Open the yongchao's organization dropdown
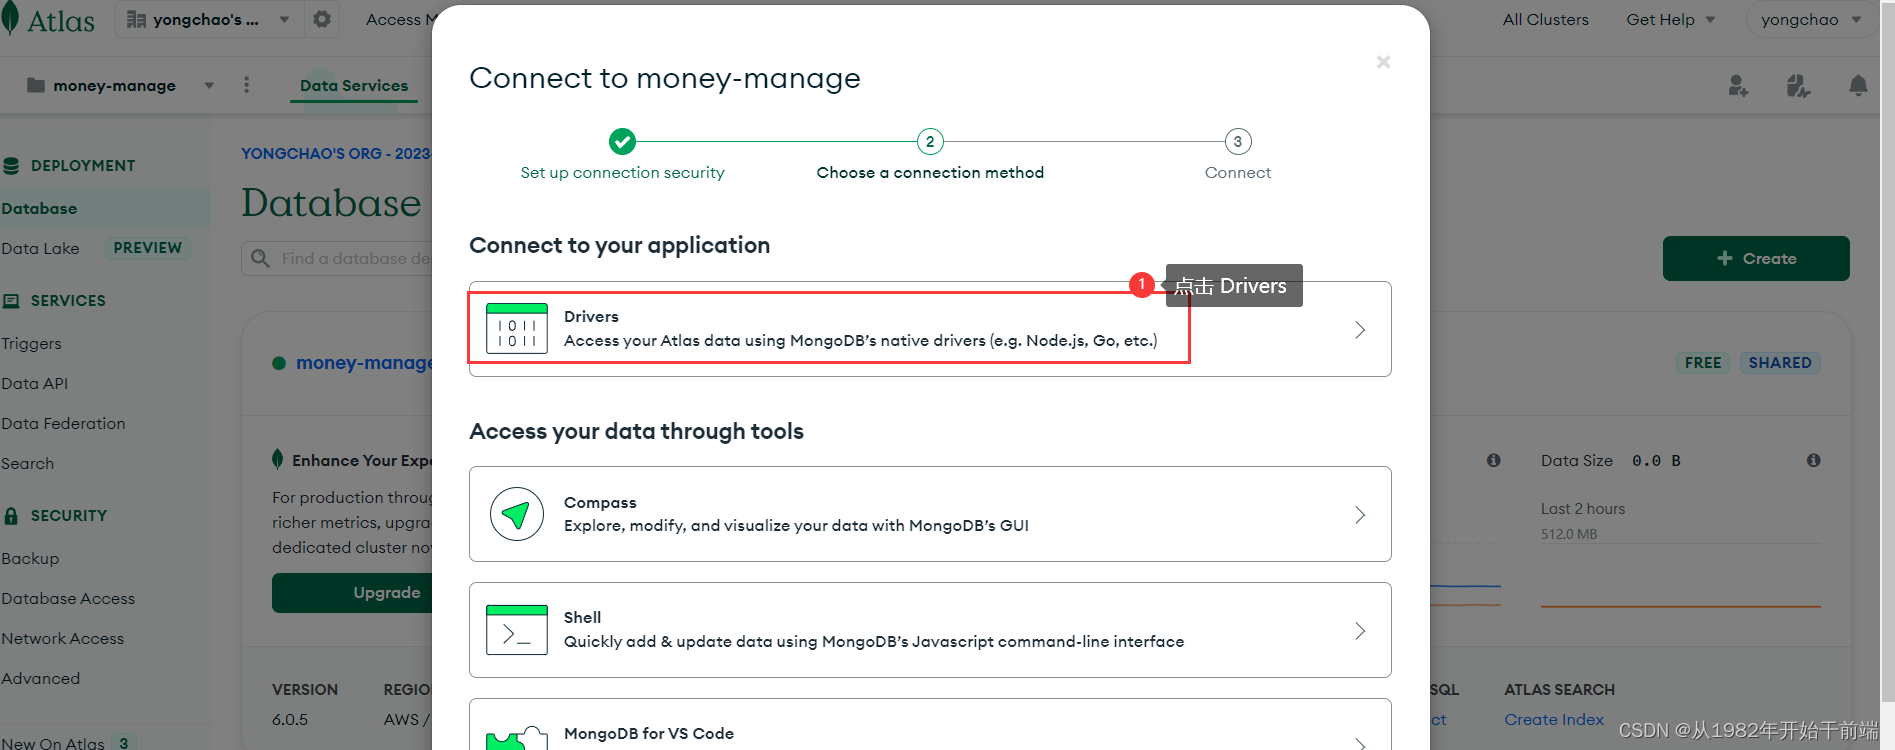1895x750 pixels. pos(207,19)
